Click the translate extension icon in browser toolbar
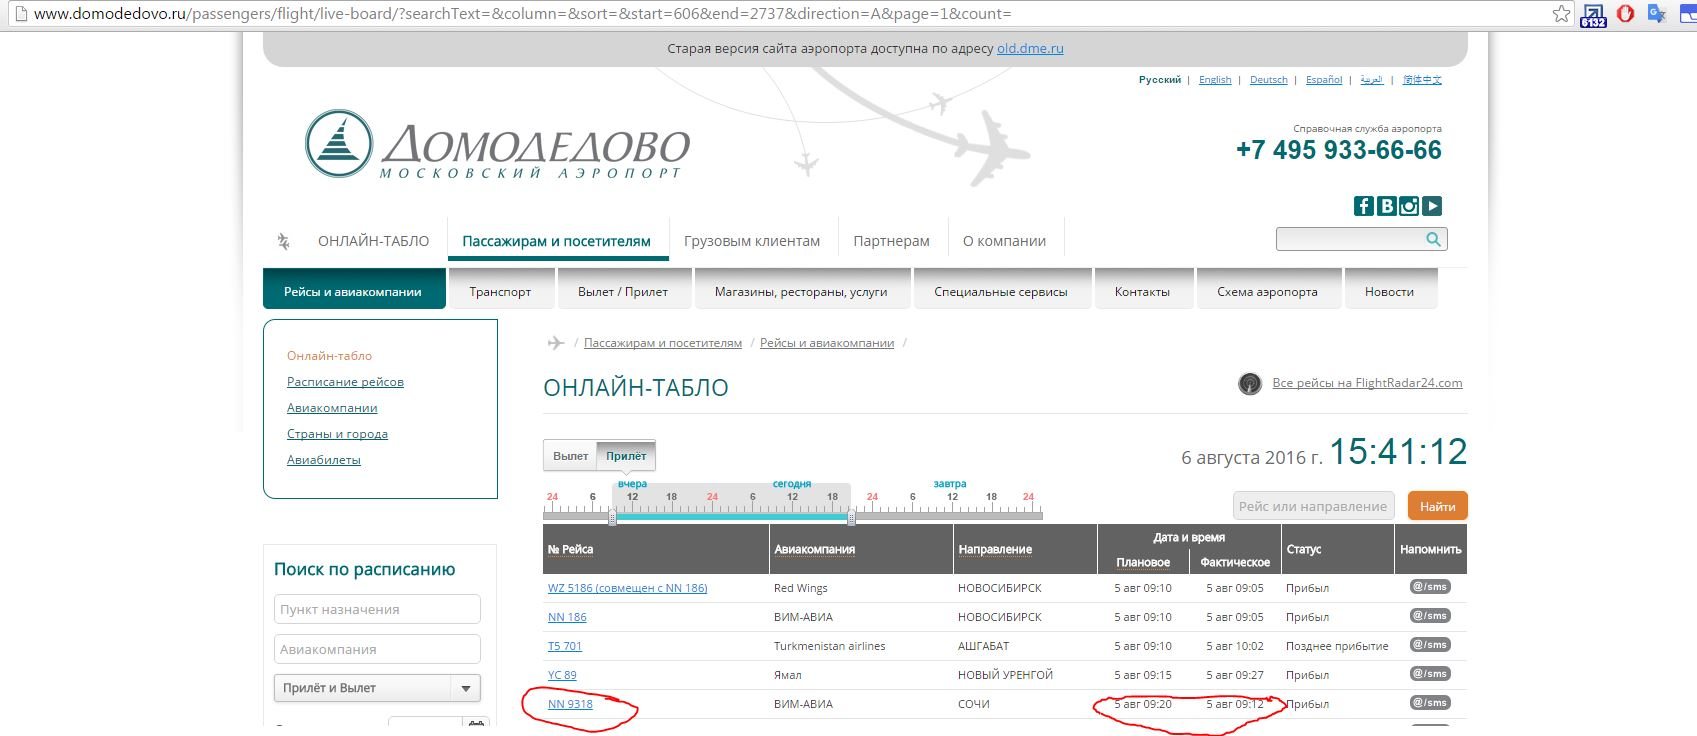1697x736 pixels. tap(1657, 14)
